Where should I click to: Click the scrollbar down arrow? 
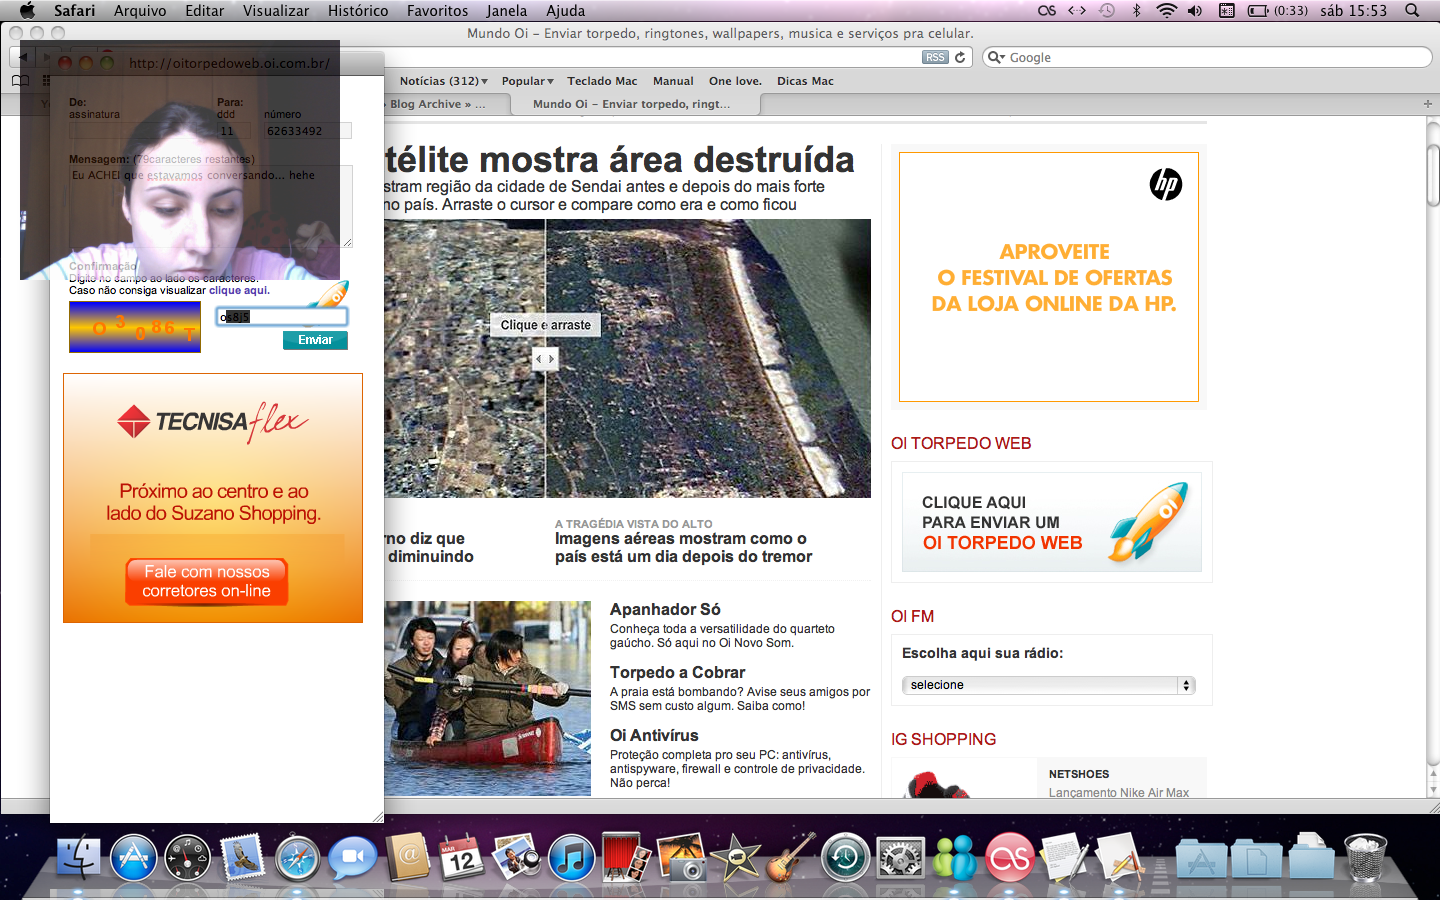(1432, 789)
